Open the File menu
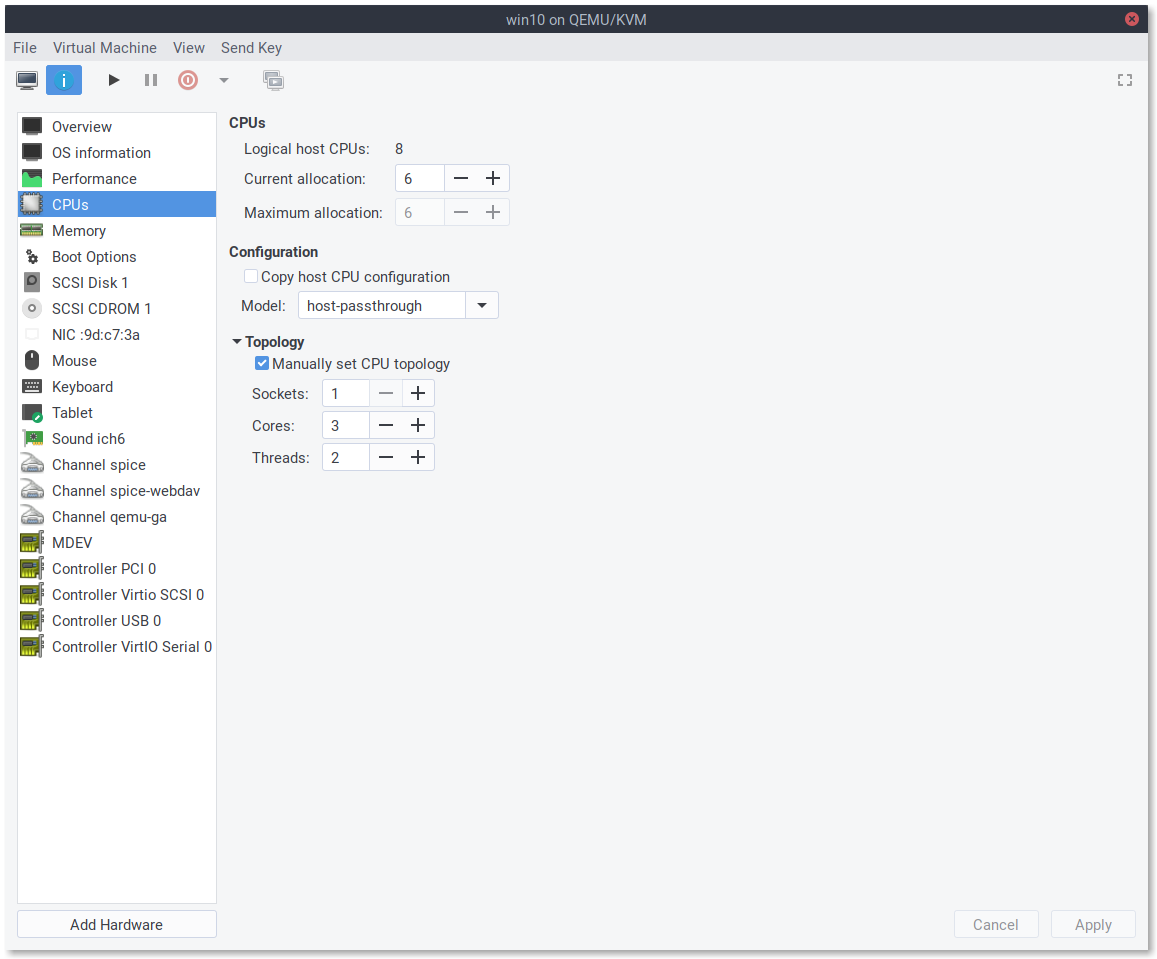This screenshot has height=959, width=1157. pos(25,48)
